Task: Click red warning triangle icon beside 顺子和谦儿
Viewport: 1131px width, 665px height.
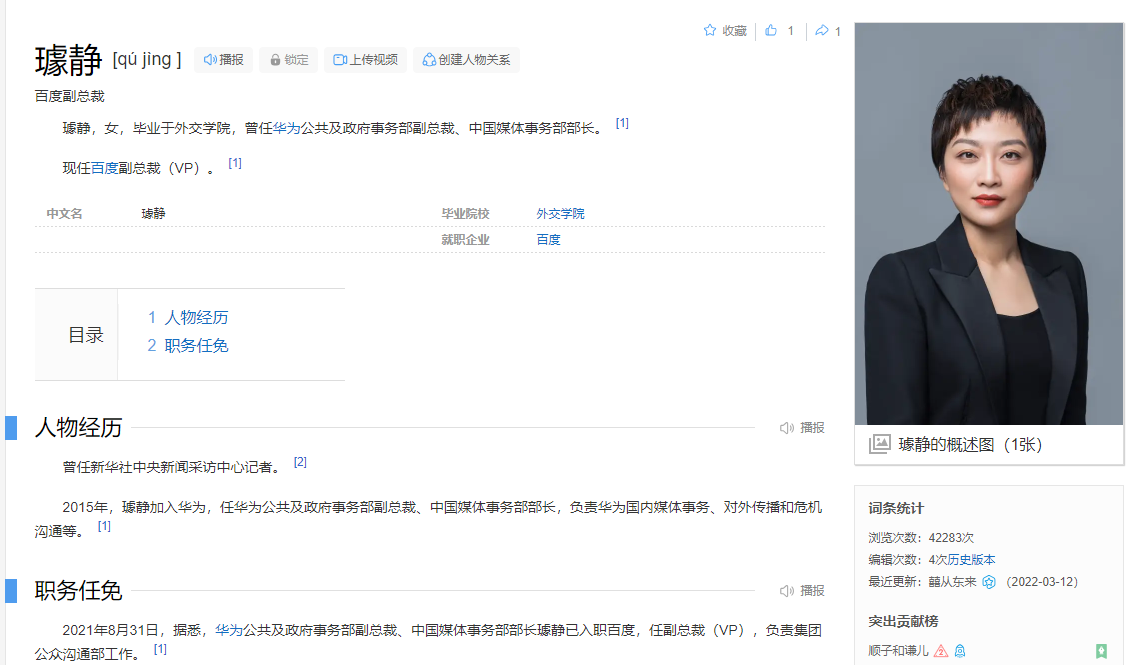Action: coord(941,651)
